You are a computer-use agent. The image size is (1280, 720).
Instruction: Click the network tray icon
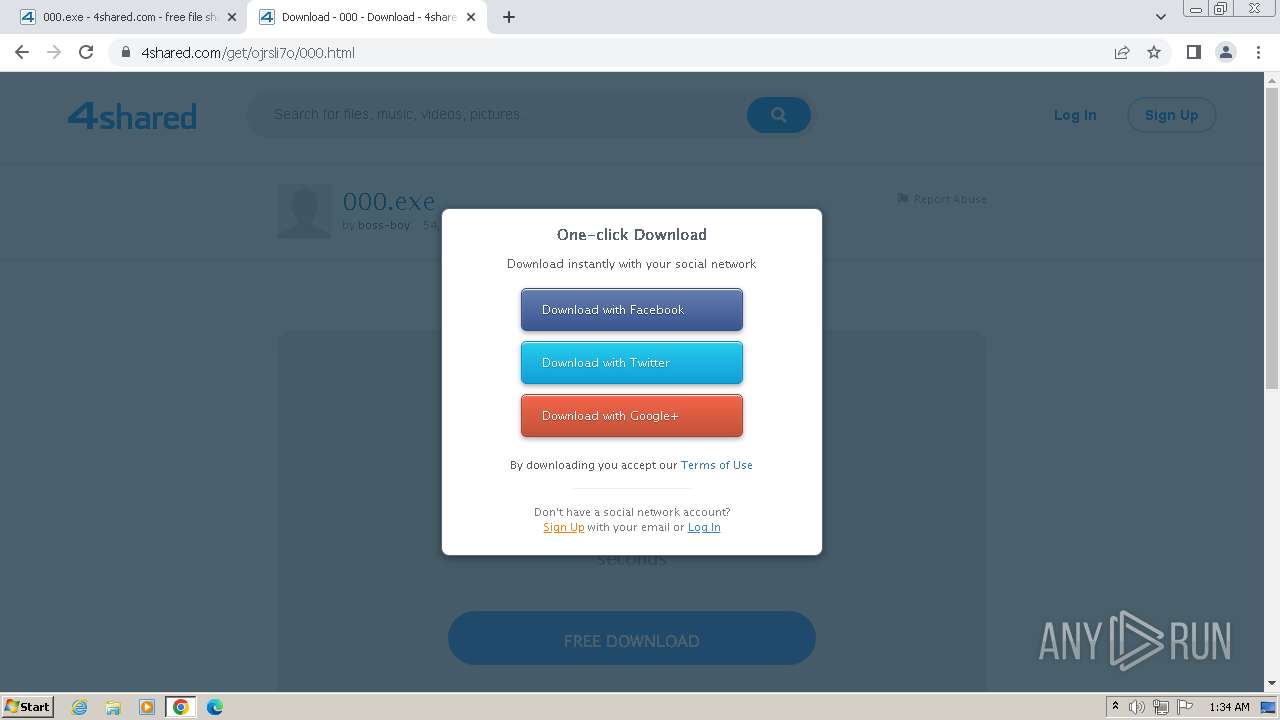(1161, 707)
